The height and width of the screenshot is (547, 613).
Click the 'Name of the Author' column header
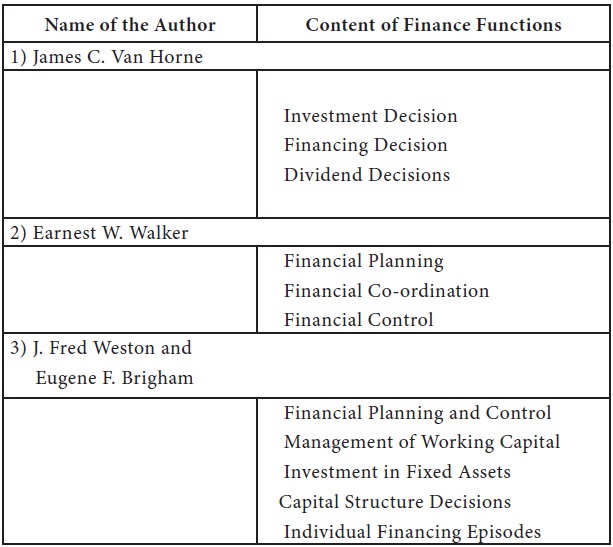coord(132,24)
